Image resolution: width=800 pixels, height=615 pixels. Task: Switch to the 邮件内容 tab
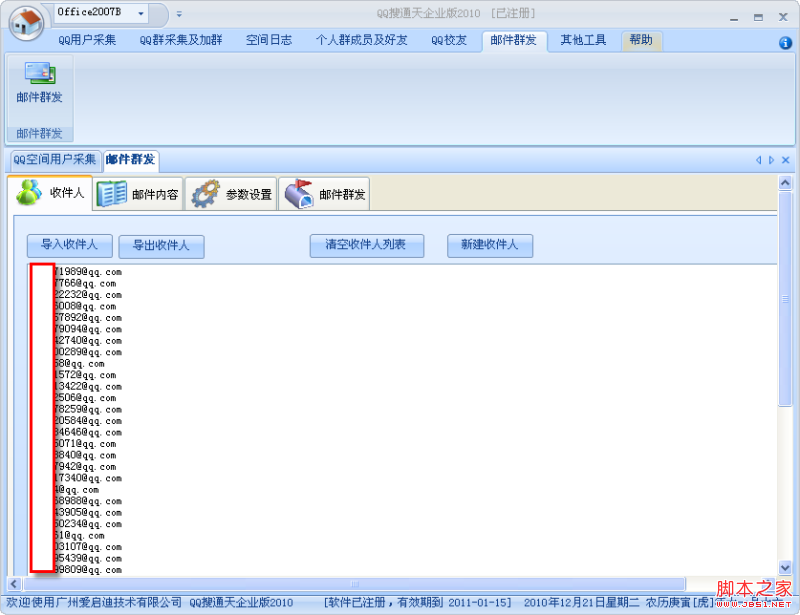pos(139,194)
